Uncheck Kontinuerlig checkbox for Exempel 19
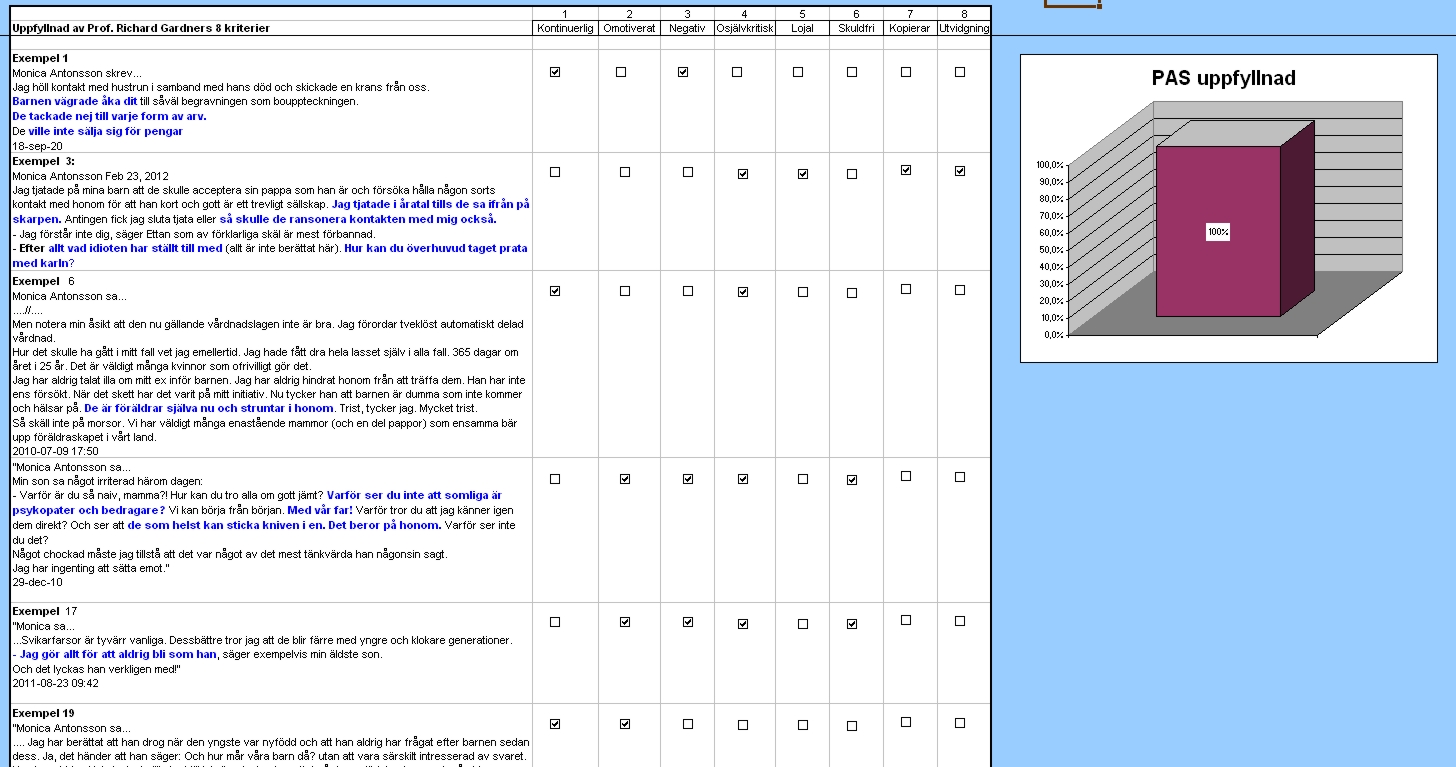 click(555, 724)
